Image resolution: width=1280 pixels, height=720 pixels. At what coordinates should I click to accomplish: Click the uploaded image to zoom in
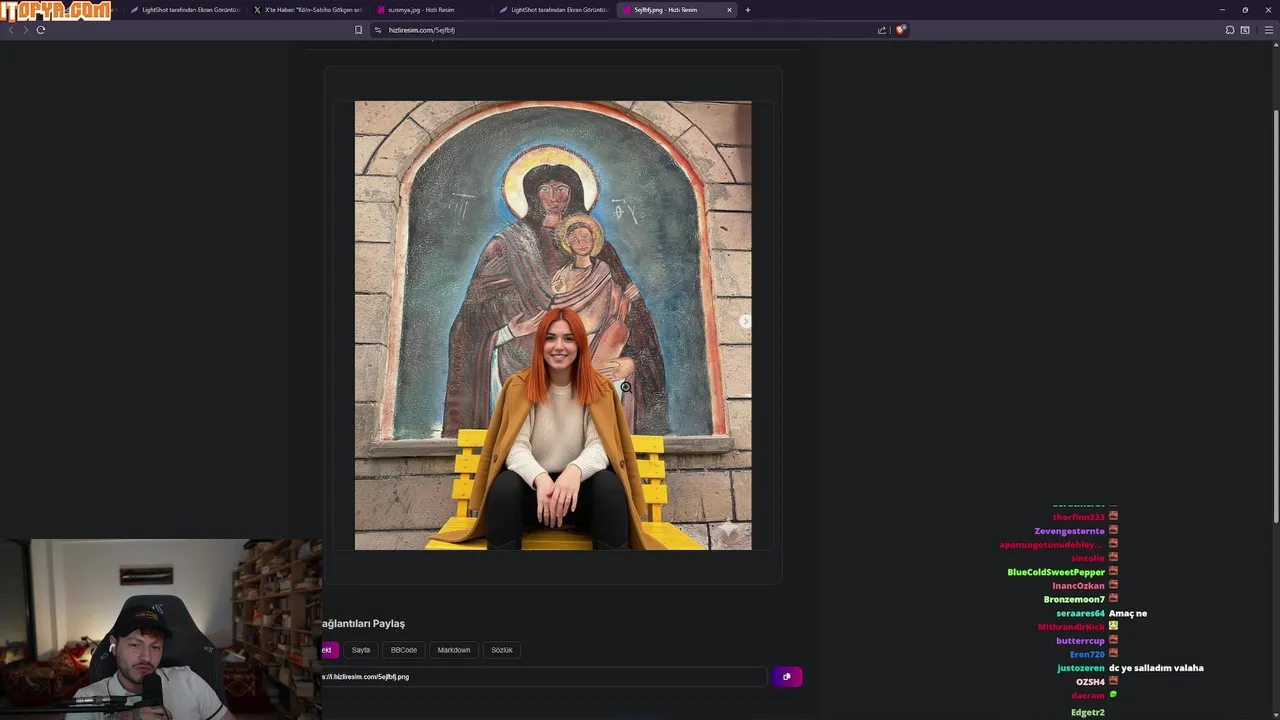coord(553,325)
